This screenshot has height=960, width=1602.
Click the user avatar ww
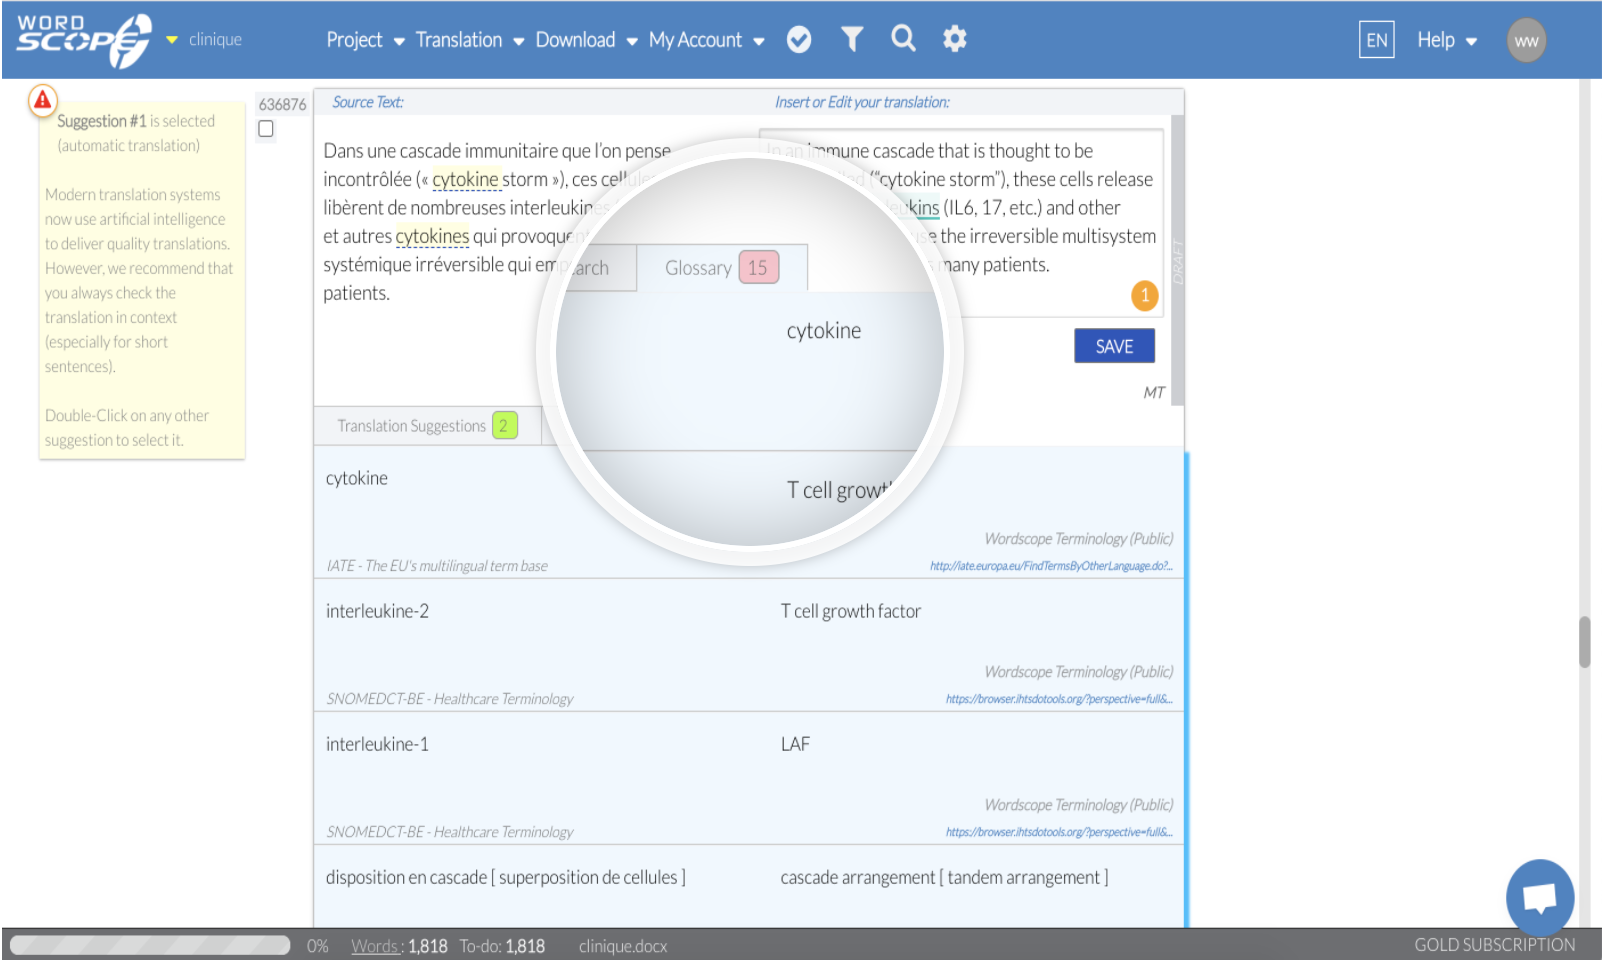point(1526,40)
